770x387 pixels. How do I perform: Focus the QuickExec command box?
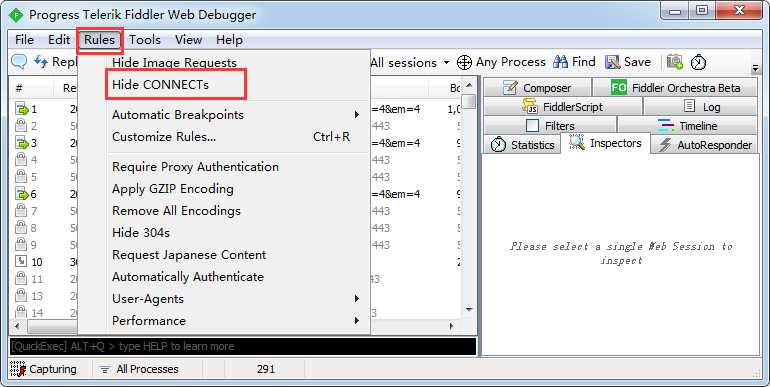pos(243,346)
